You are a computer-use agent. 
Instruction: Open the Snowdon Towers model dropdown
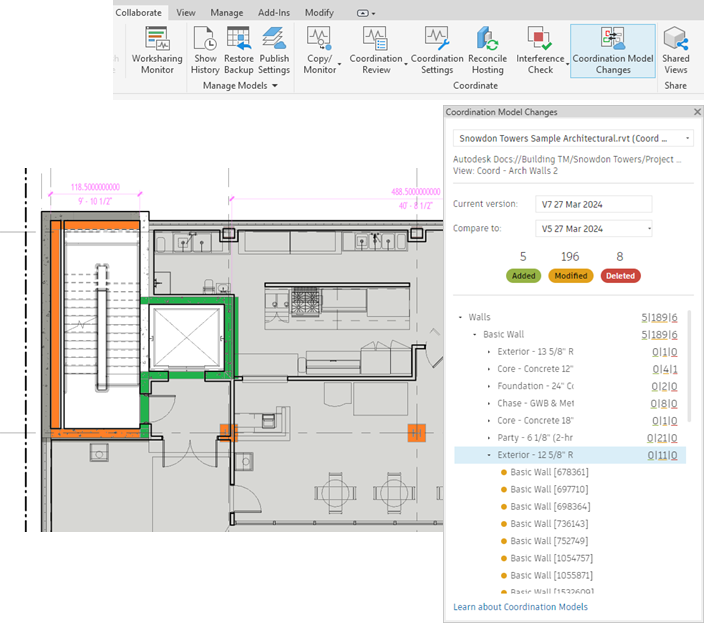573,138
